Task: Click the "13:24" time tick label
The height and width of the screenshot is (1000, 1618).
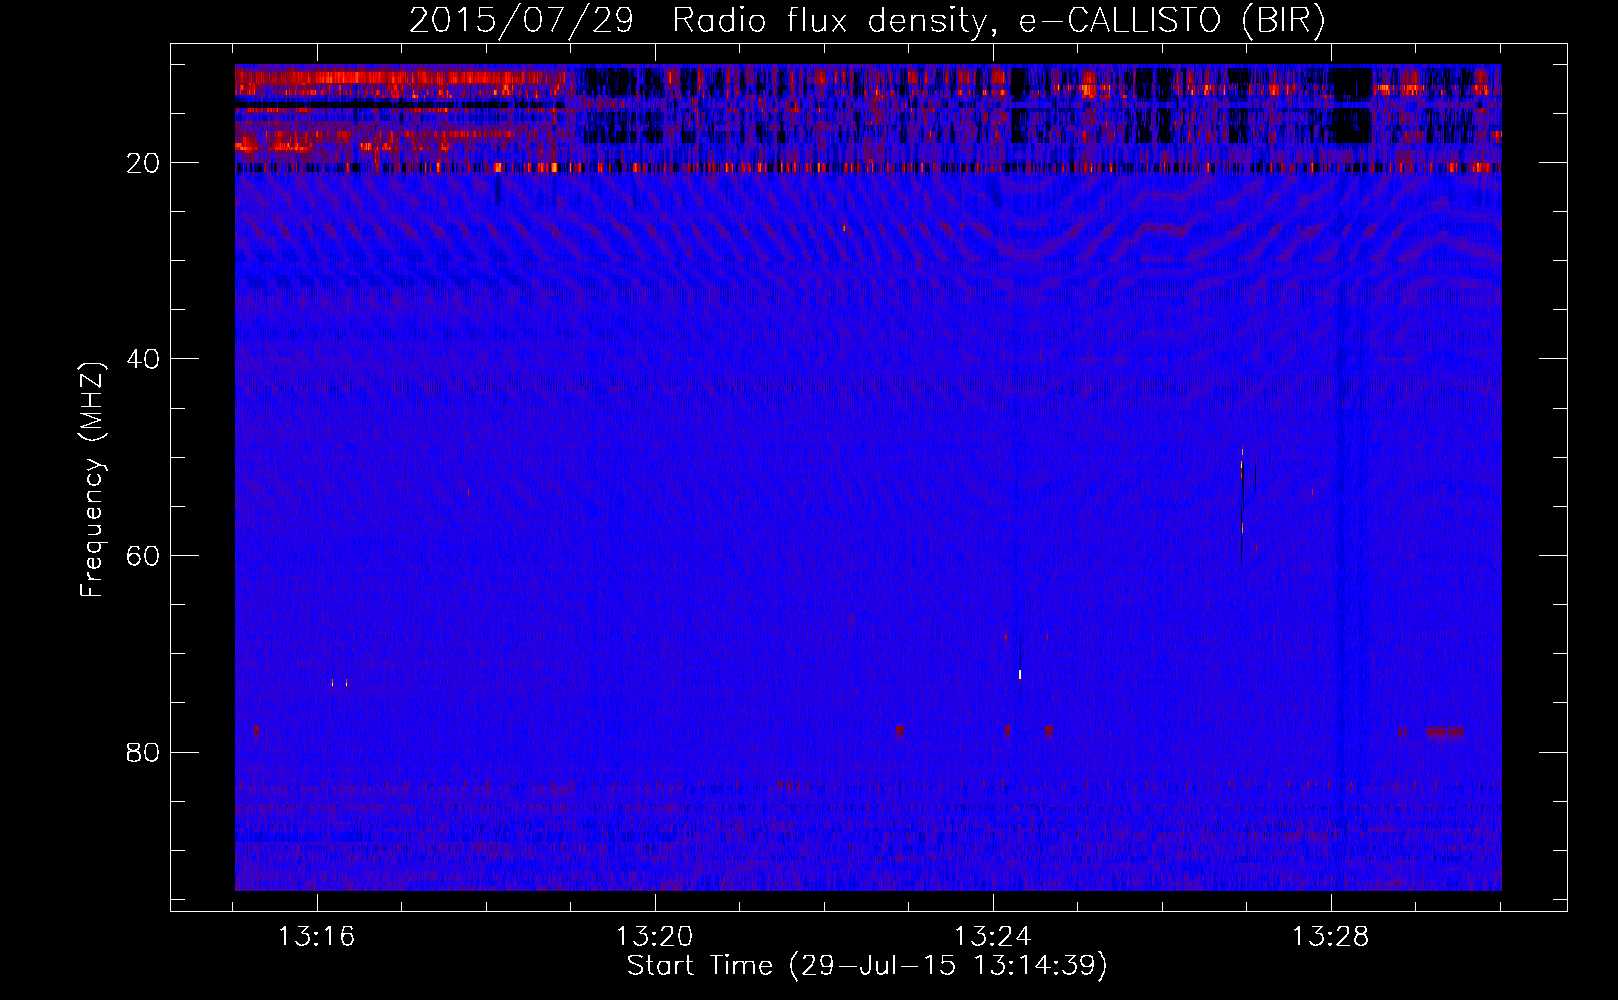Action: click(993, 937)
